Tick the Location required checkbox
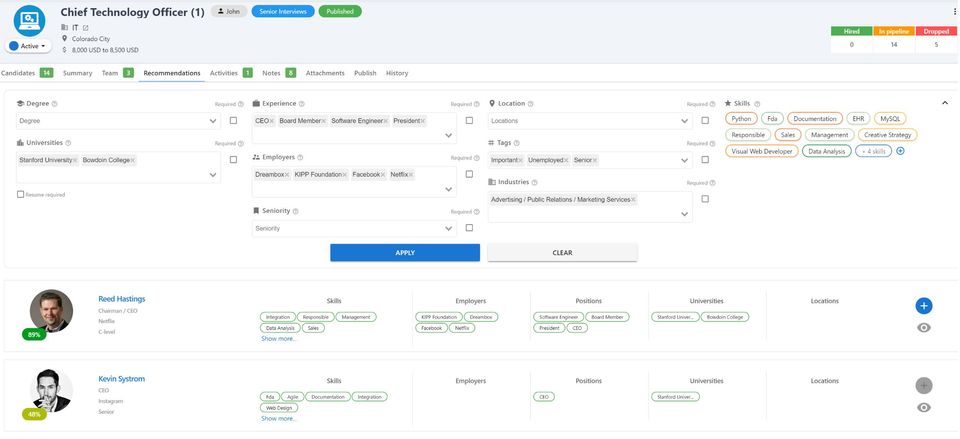The height and width of the screenshot is (439, 960). (x=705, y=121)
